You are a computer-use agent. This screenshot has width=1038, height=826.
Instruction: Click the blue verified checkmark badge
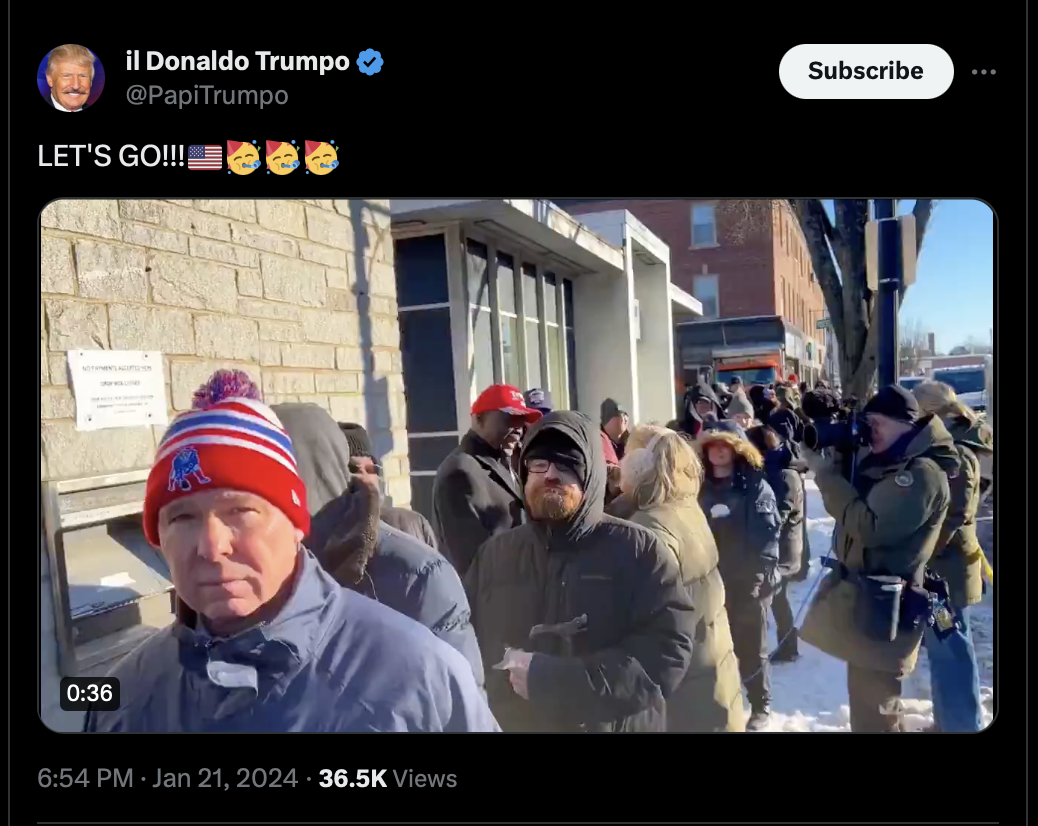[x=370, y=62]
